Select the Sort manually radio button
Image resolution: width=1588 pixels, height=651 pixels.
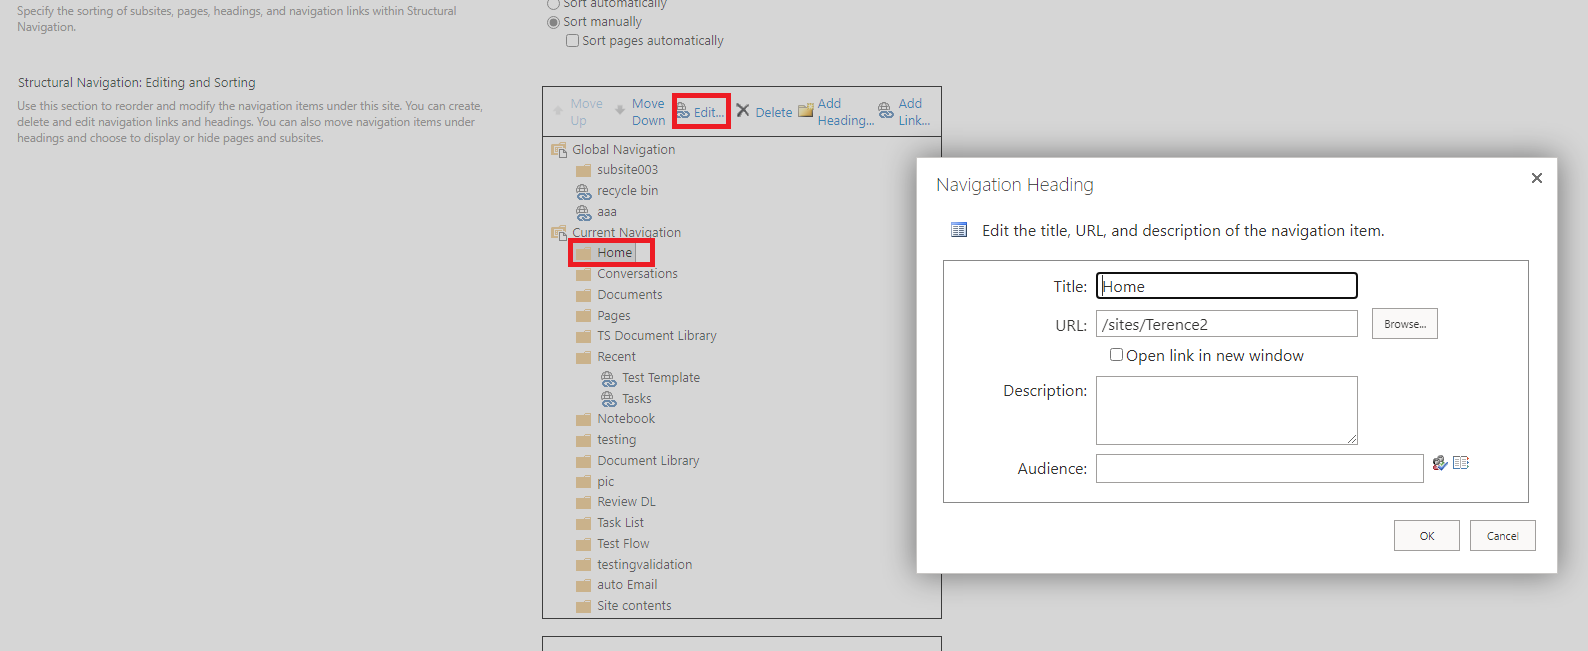click(x=553, y=22)
